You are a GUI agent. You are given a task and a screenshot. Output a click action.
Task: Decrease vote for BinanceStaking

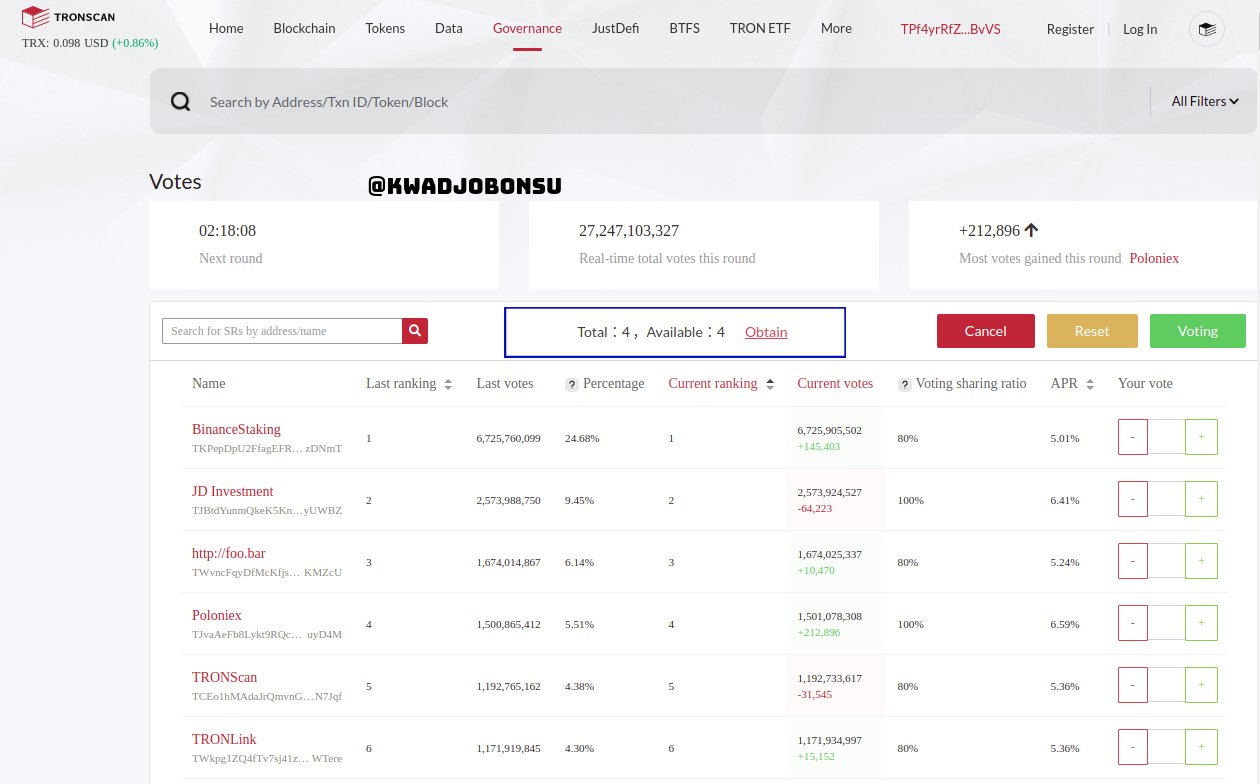click(1132, 437)
